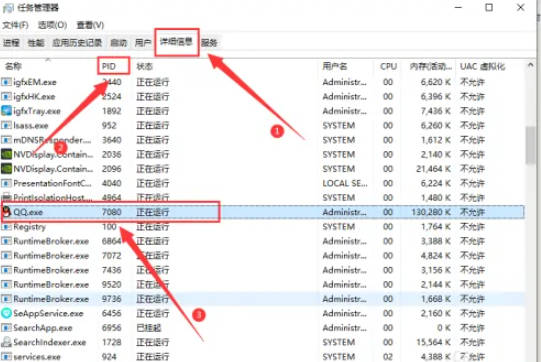541x362 pixels.
Task: Click memory value 7,436 K
Action: click(435, 111)
